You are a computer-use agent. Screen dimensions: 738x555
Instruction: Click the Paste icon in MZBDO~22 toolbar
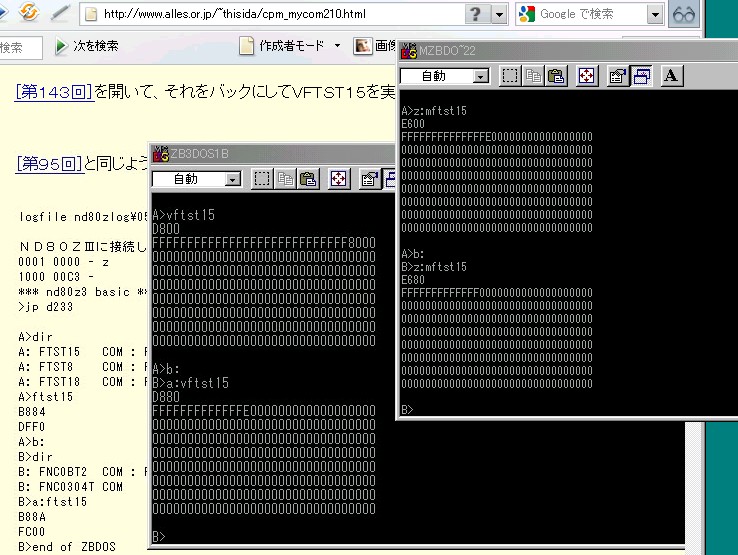[x=556, y=76]
